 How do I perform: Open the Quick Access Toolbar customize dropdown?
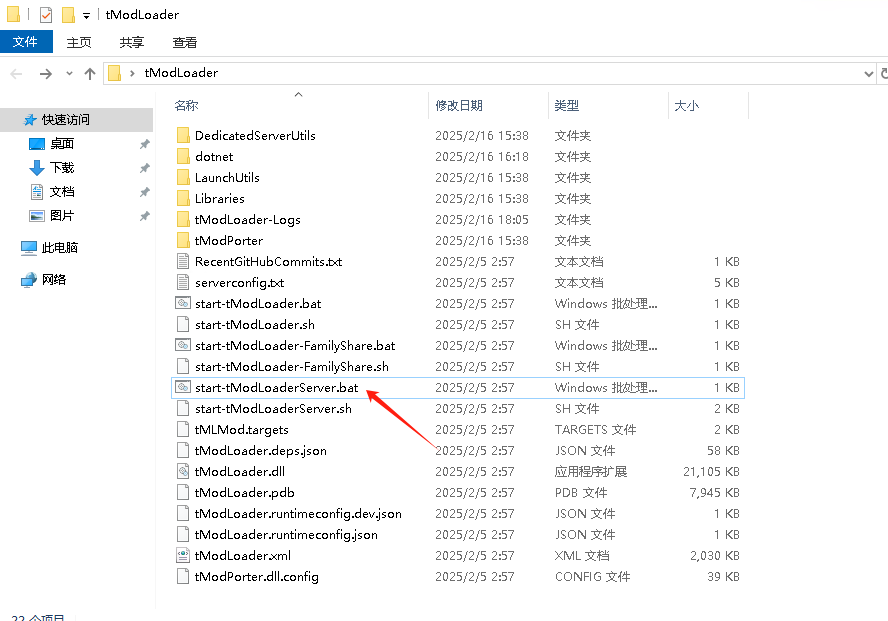[86, 16]
